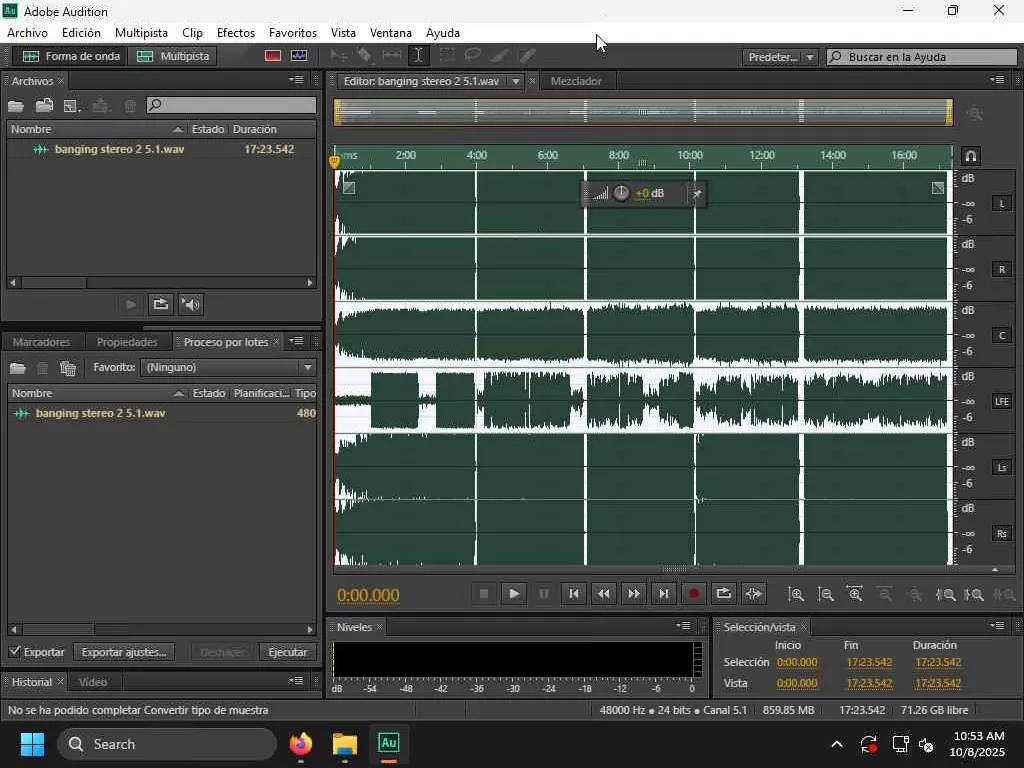This screenshot has height=768, width=1024.
Task: Toggle loop playback in the transport bar
Action: coord(723,594)
